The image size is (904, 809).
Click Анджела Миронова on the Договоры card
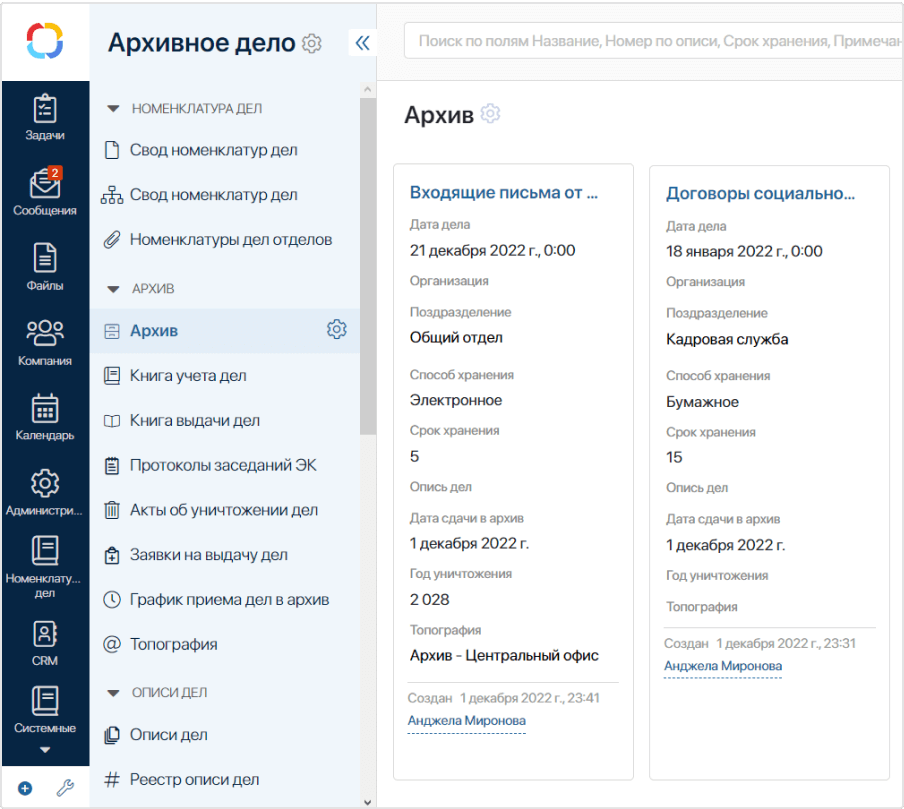point(723,666)
